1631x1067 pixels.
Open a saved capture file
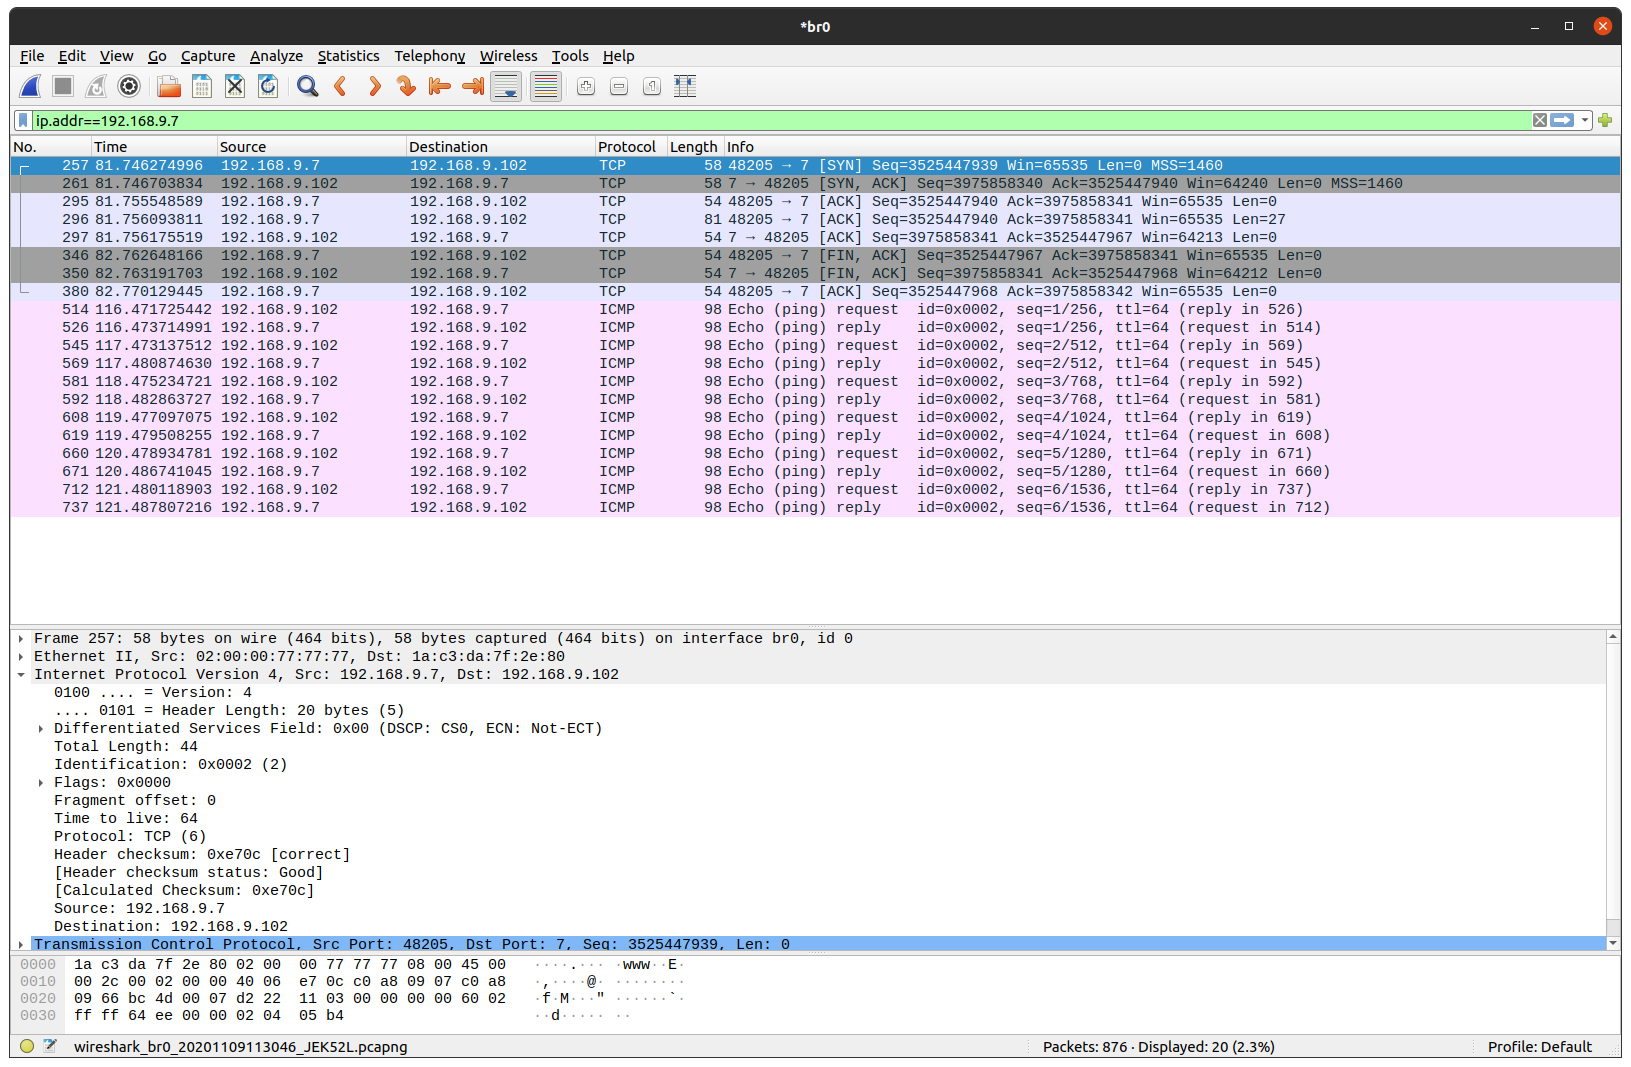[168, 87]
